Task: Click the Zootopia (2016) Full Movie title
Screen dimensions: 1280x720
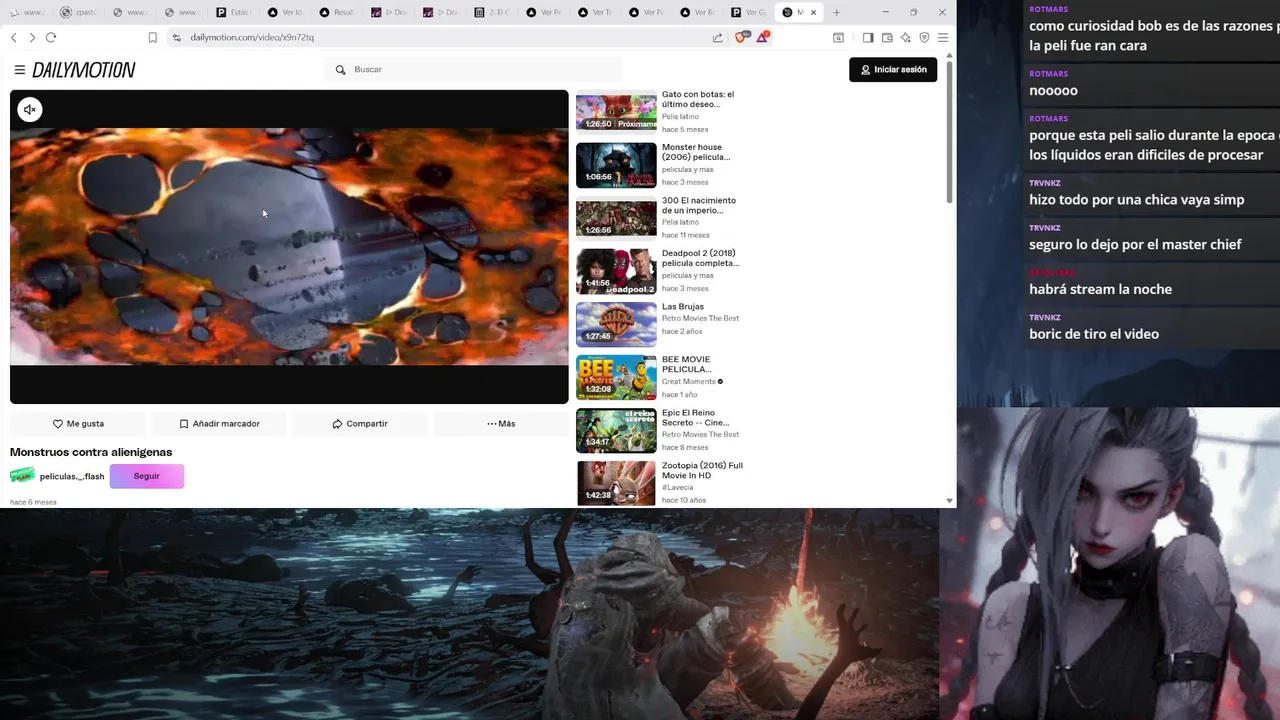Action: coord(702,470)
